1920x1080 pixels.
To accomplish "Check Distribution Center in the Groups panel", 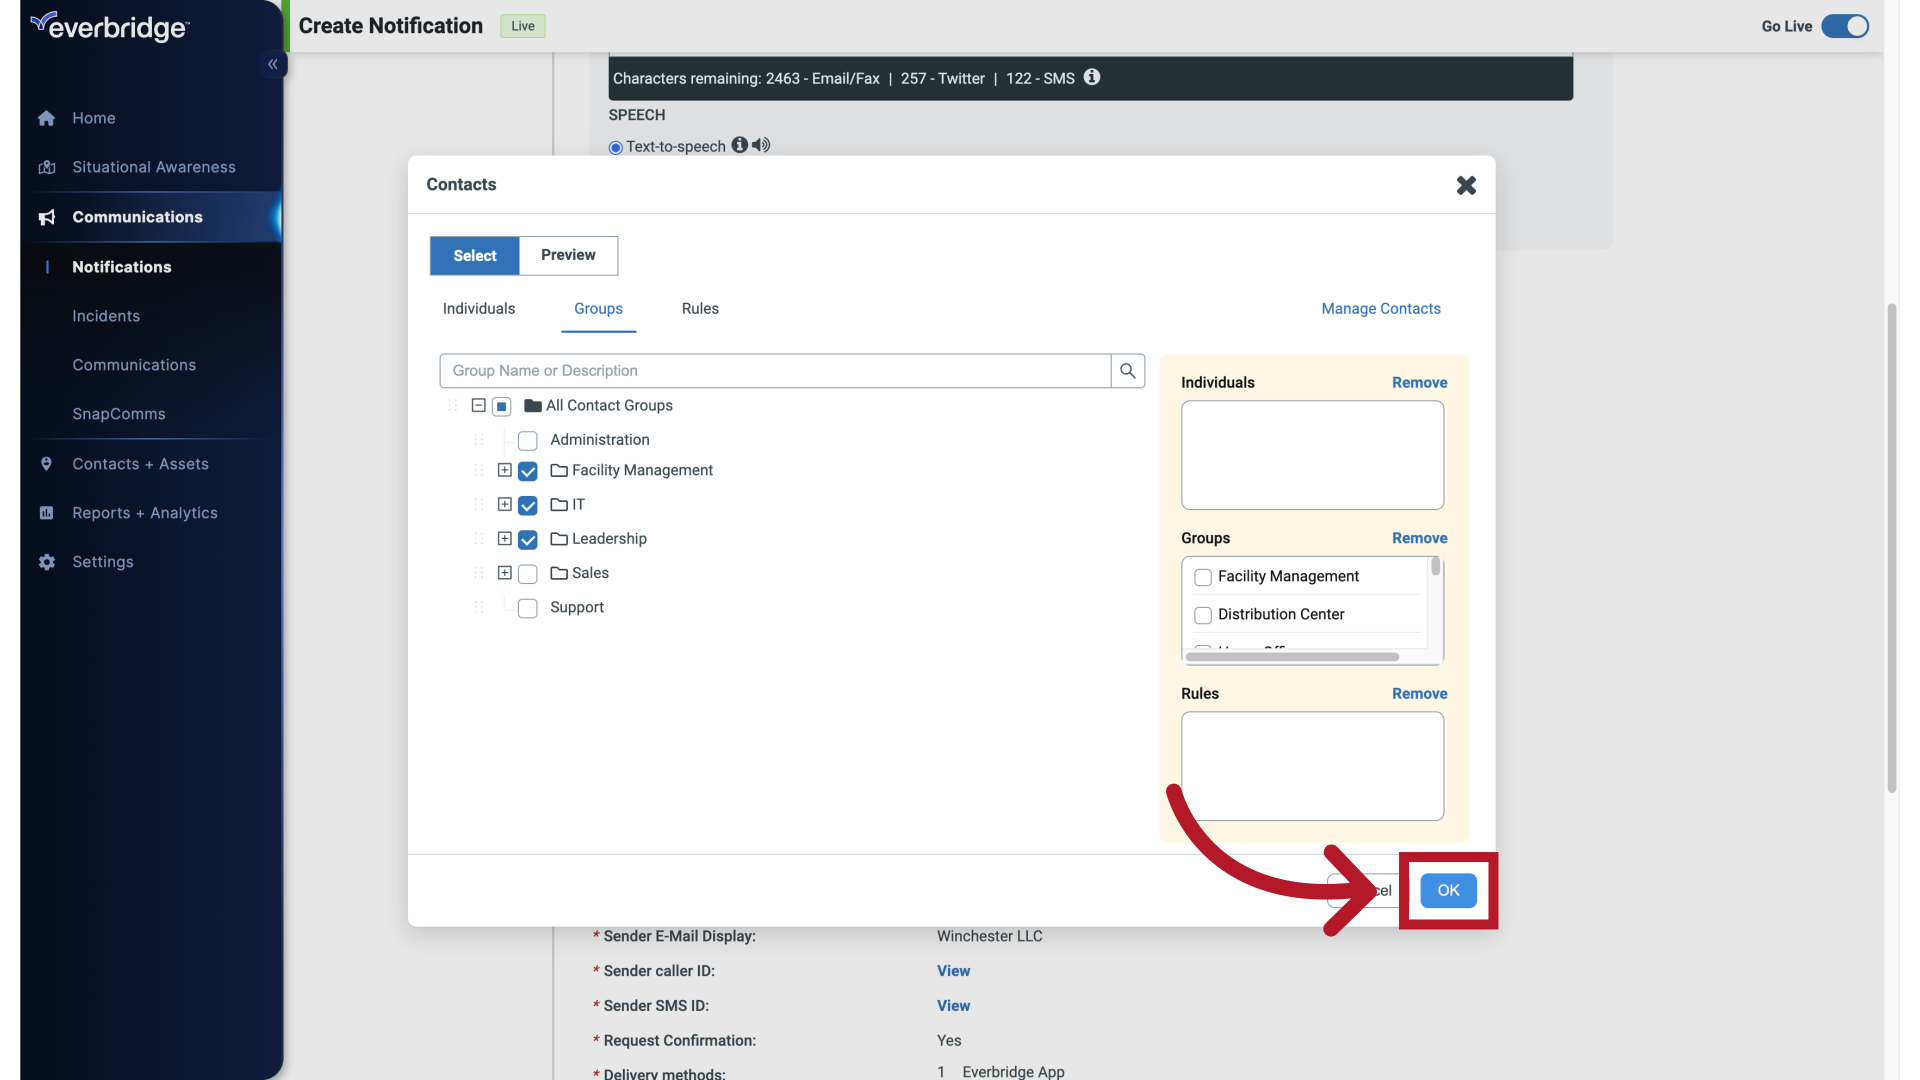I will [1203, 615].
